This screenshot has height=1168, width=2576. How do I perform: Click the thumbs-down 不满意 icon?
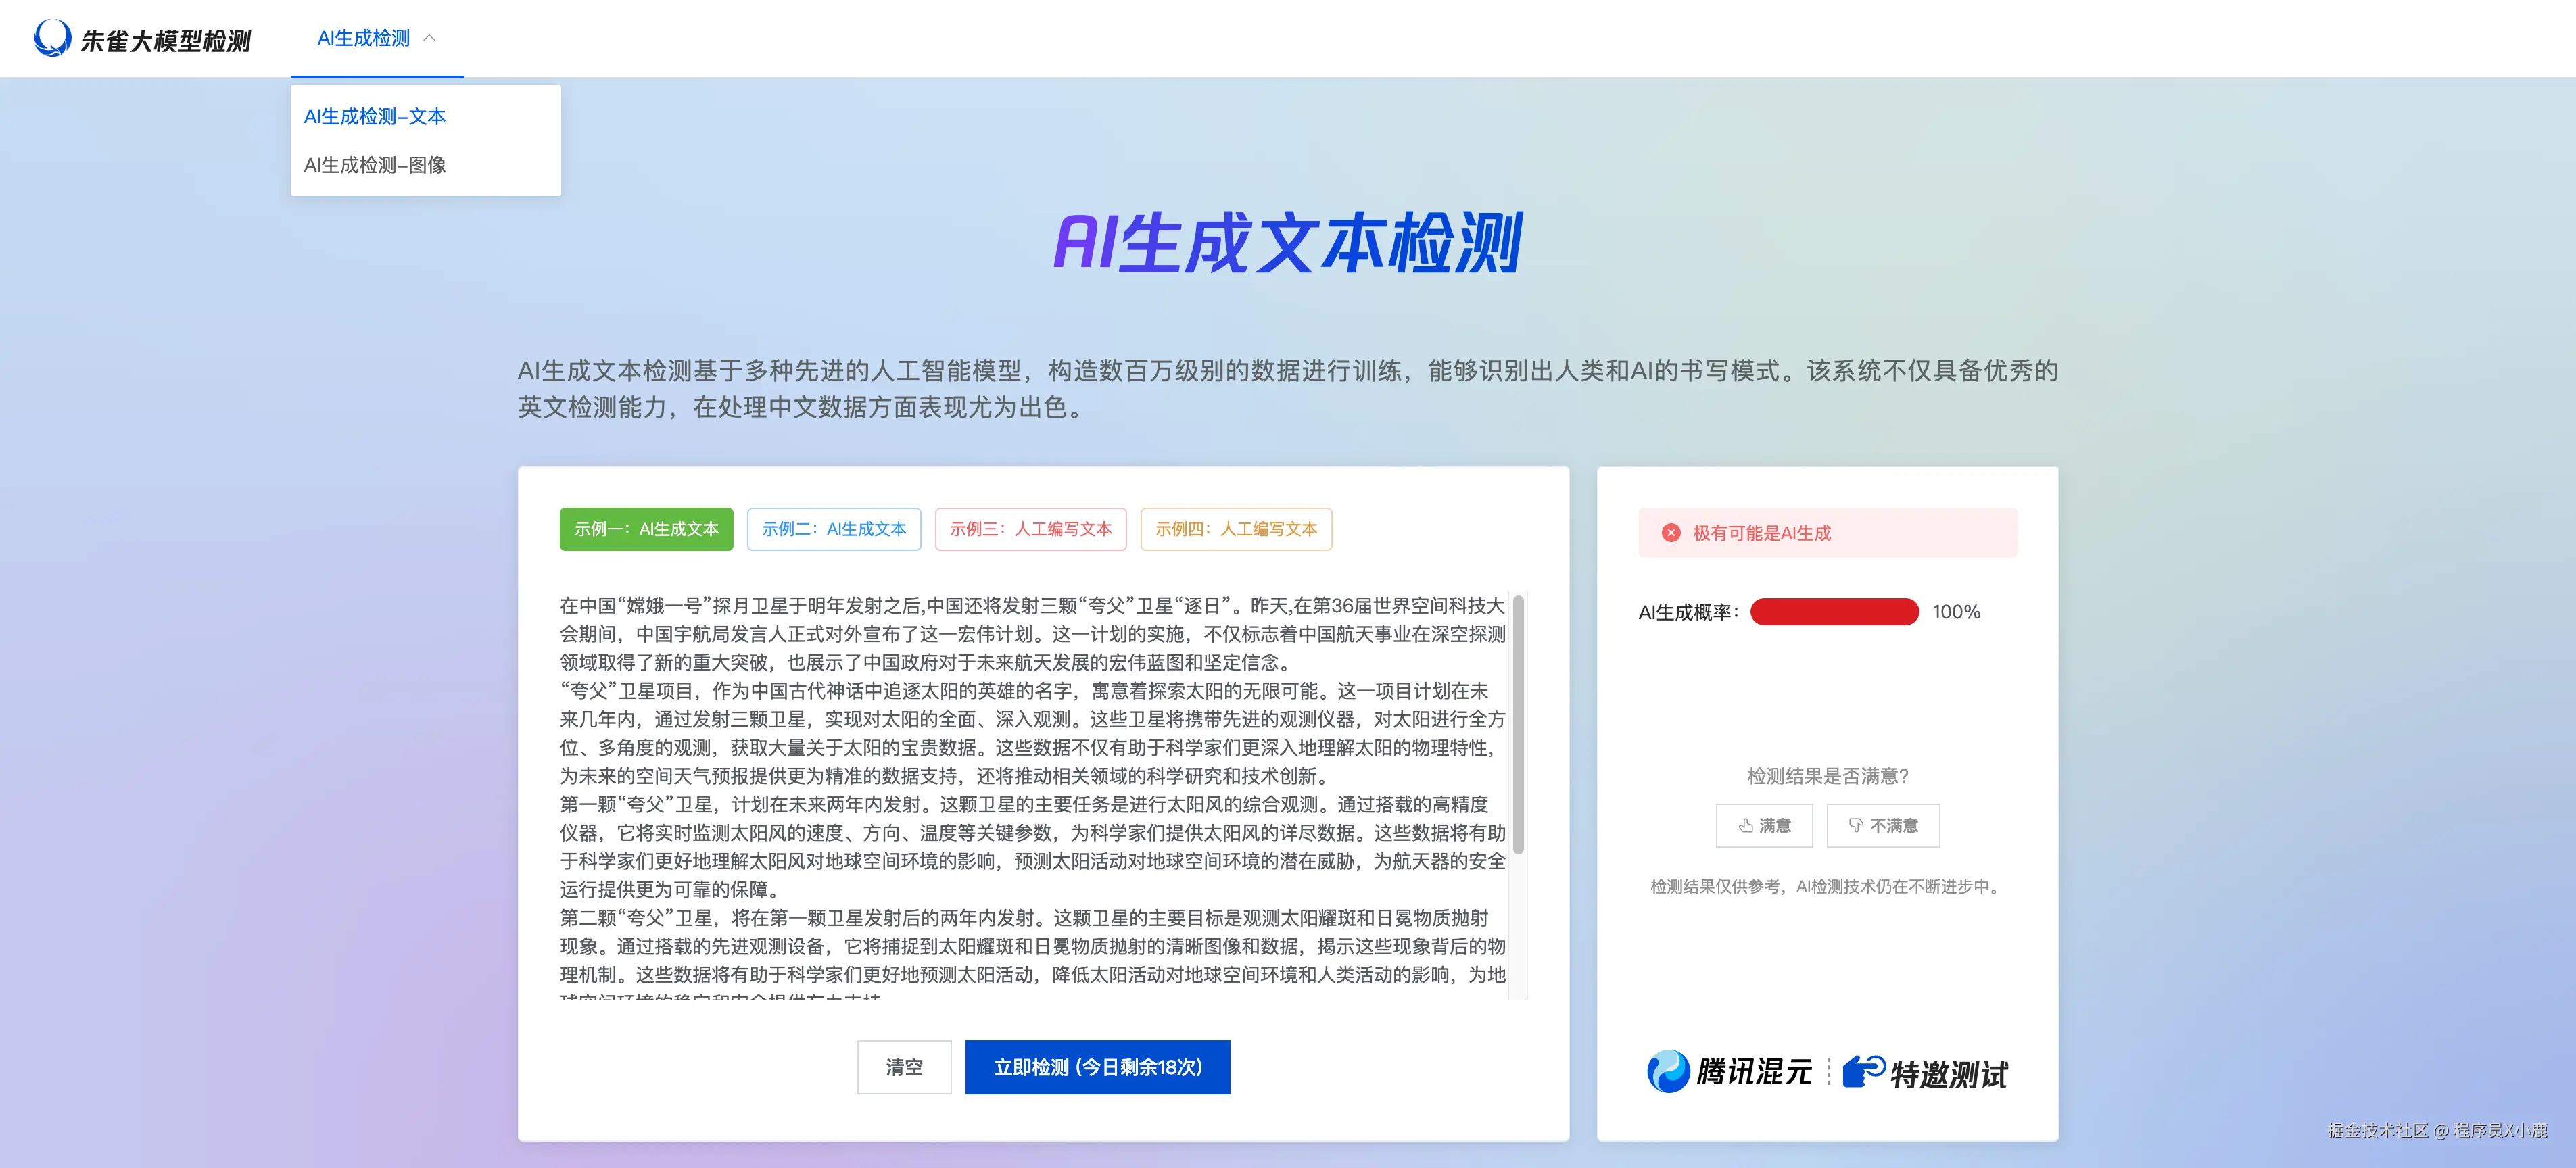click(x=1856, y=825)
